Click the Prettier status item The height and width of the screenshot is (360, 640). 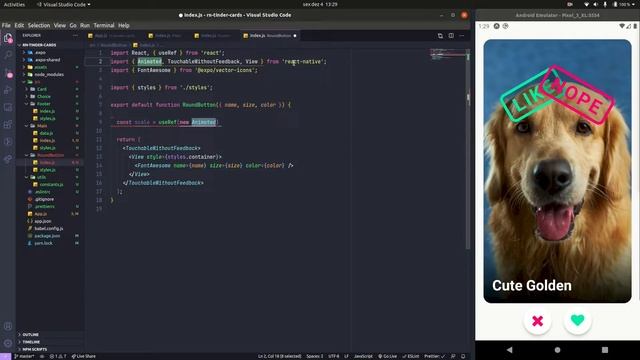click(x=435, y=356)
